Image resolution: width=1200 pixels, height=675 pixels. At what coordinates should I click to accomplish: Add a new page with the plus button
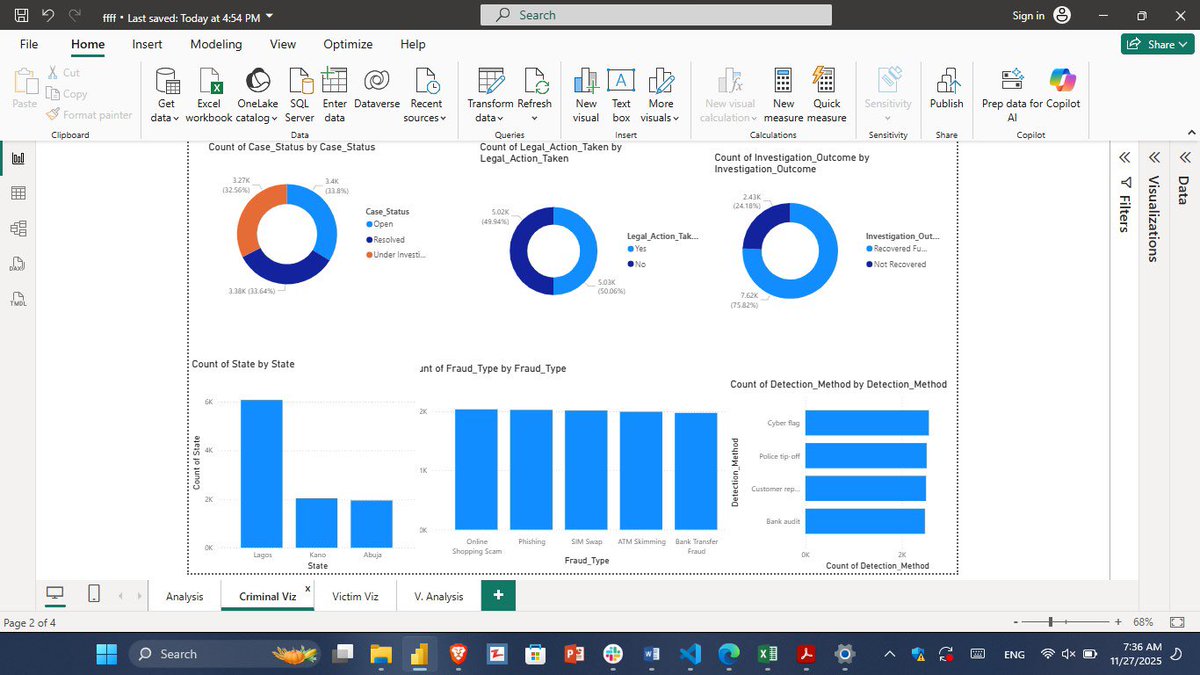click(498, 594)
